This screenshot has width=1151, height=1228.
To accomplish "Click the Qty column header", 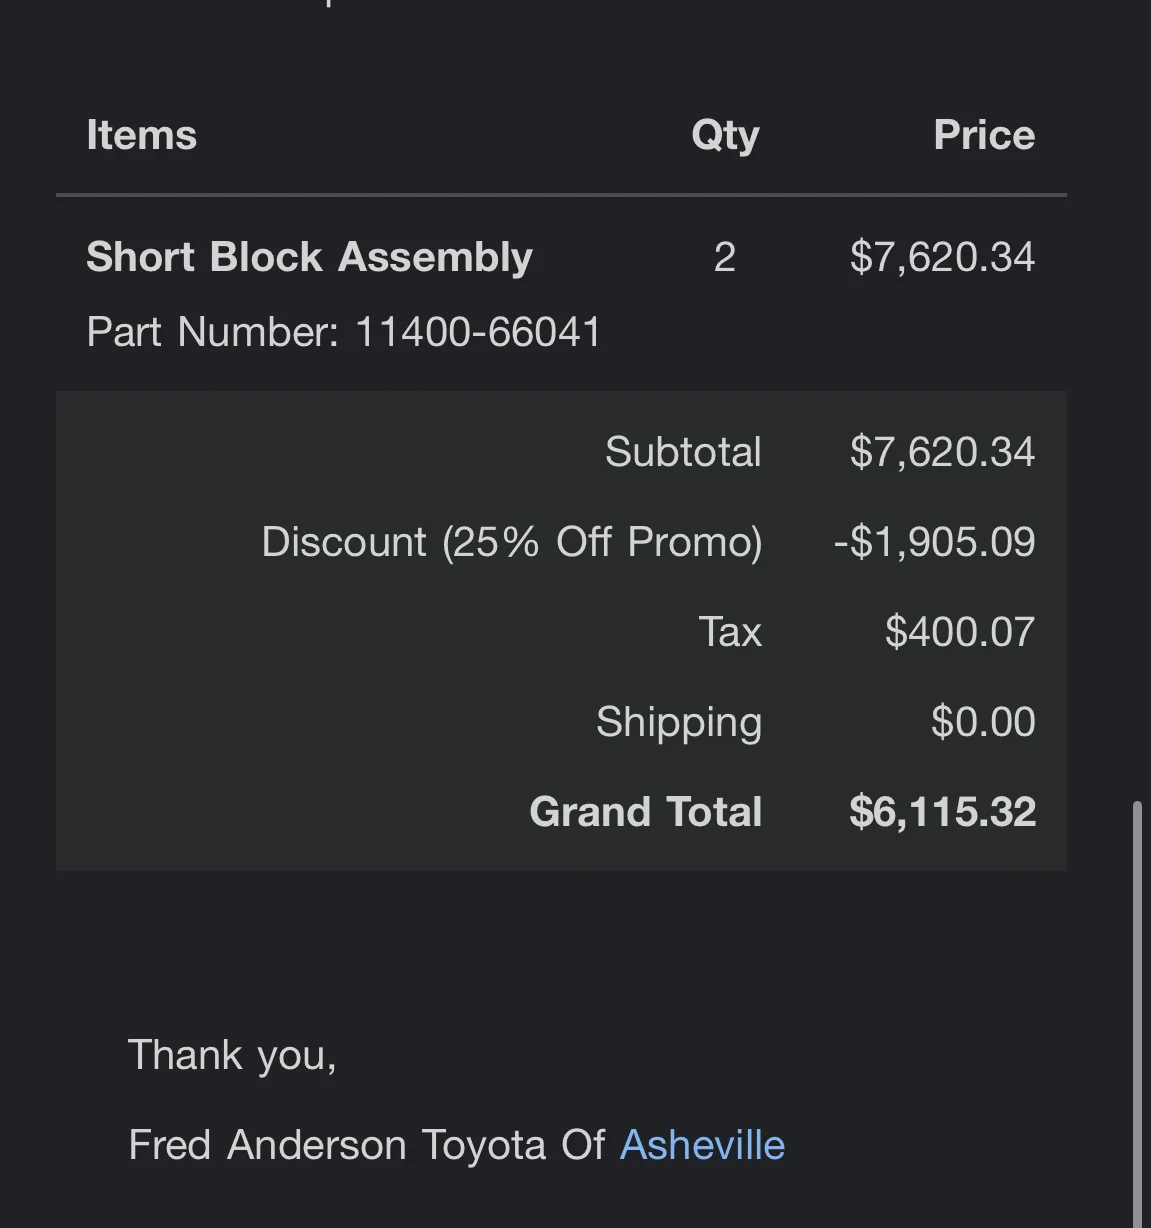I will coord(725,135).
